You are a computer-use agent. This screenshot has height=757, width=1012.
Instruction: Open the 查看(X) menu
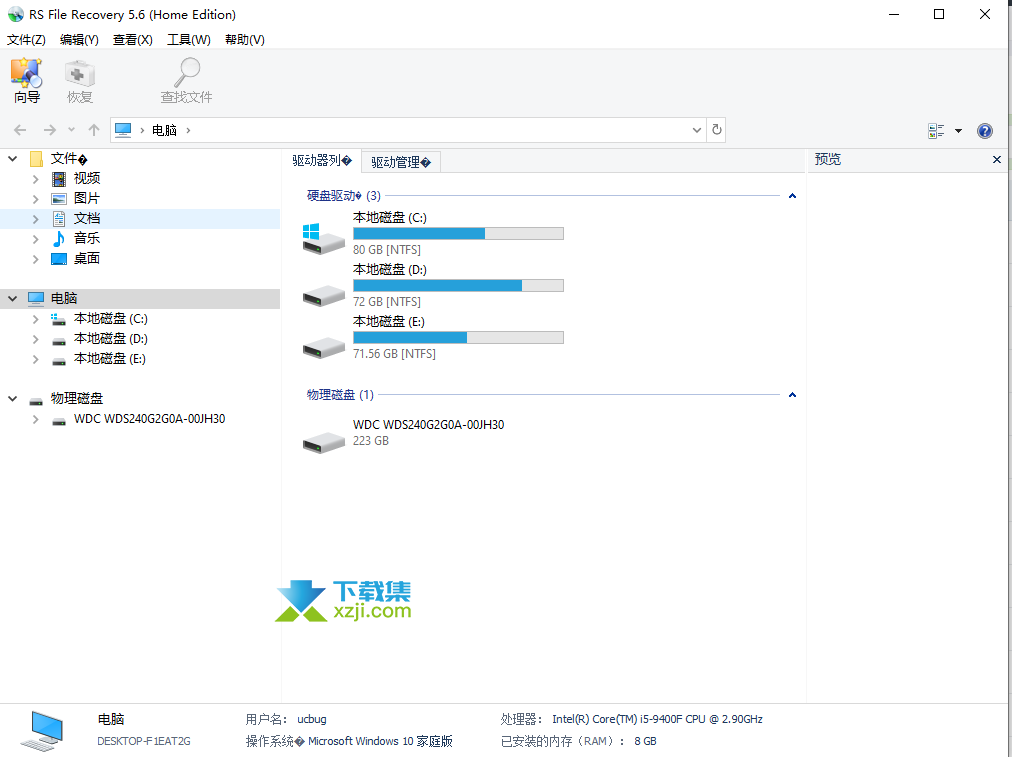point(133,40)
